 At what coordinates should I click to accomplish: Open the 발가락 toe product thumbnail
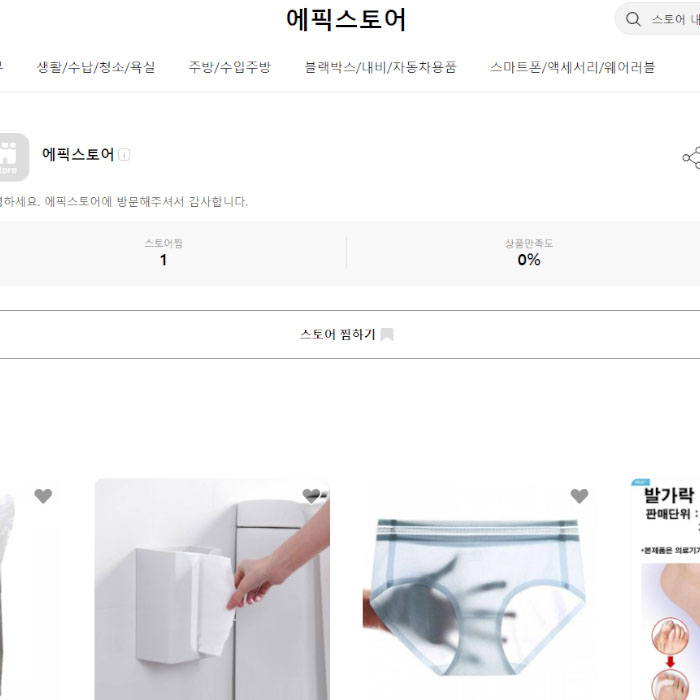666,589
